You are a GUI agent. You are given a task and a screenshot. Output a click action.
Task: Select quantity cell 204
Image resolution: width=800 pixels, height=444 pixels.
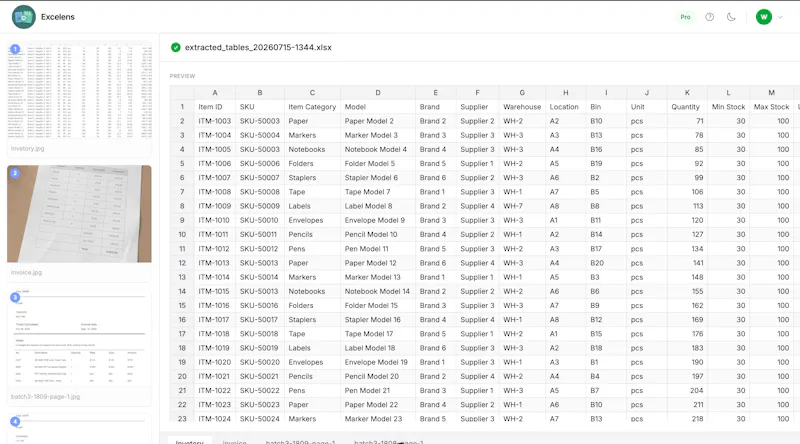pos(687,390)
